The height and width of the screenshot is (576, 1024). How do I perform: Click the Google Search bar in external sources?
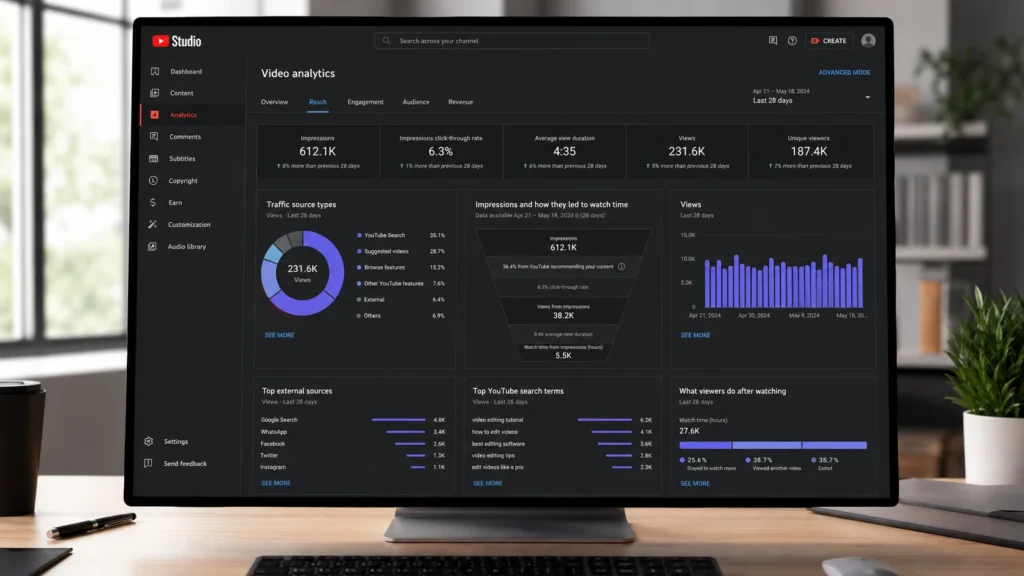[x=398, y=420]
